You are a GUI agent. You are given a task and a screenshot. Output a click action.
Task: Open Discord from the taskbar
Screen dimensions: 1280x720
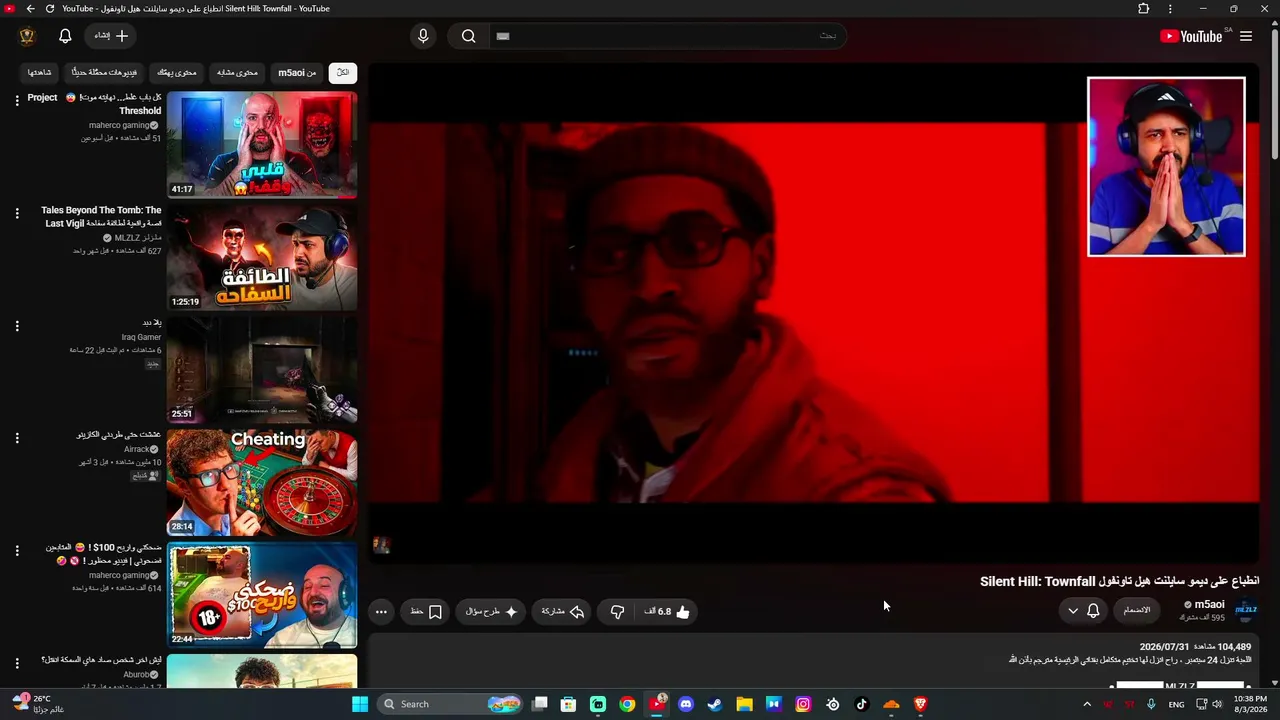point(686,704)
